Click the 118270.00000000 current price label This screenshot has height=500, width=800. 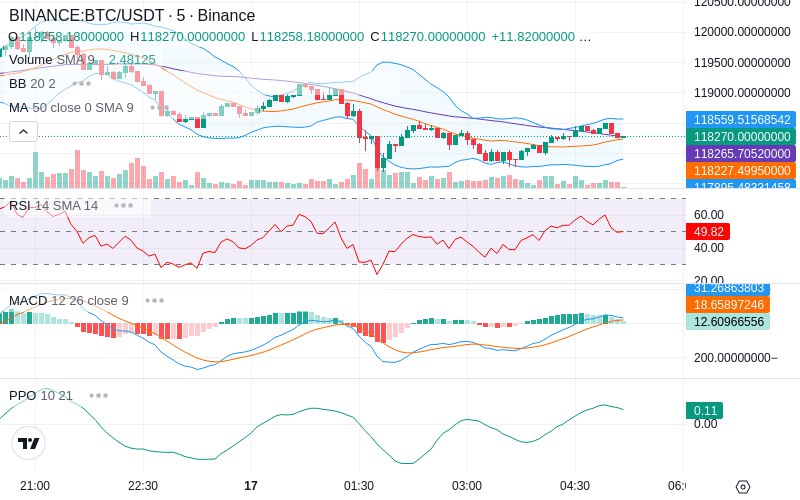click(741, 137)
